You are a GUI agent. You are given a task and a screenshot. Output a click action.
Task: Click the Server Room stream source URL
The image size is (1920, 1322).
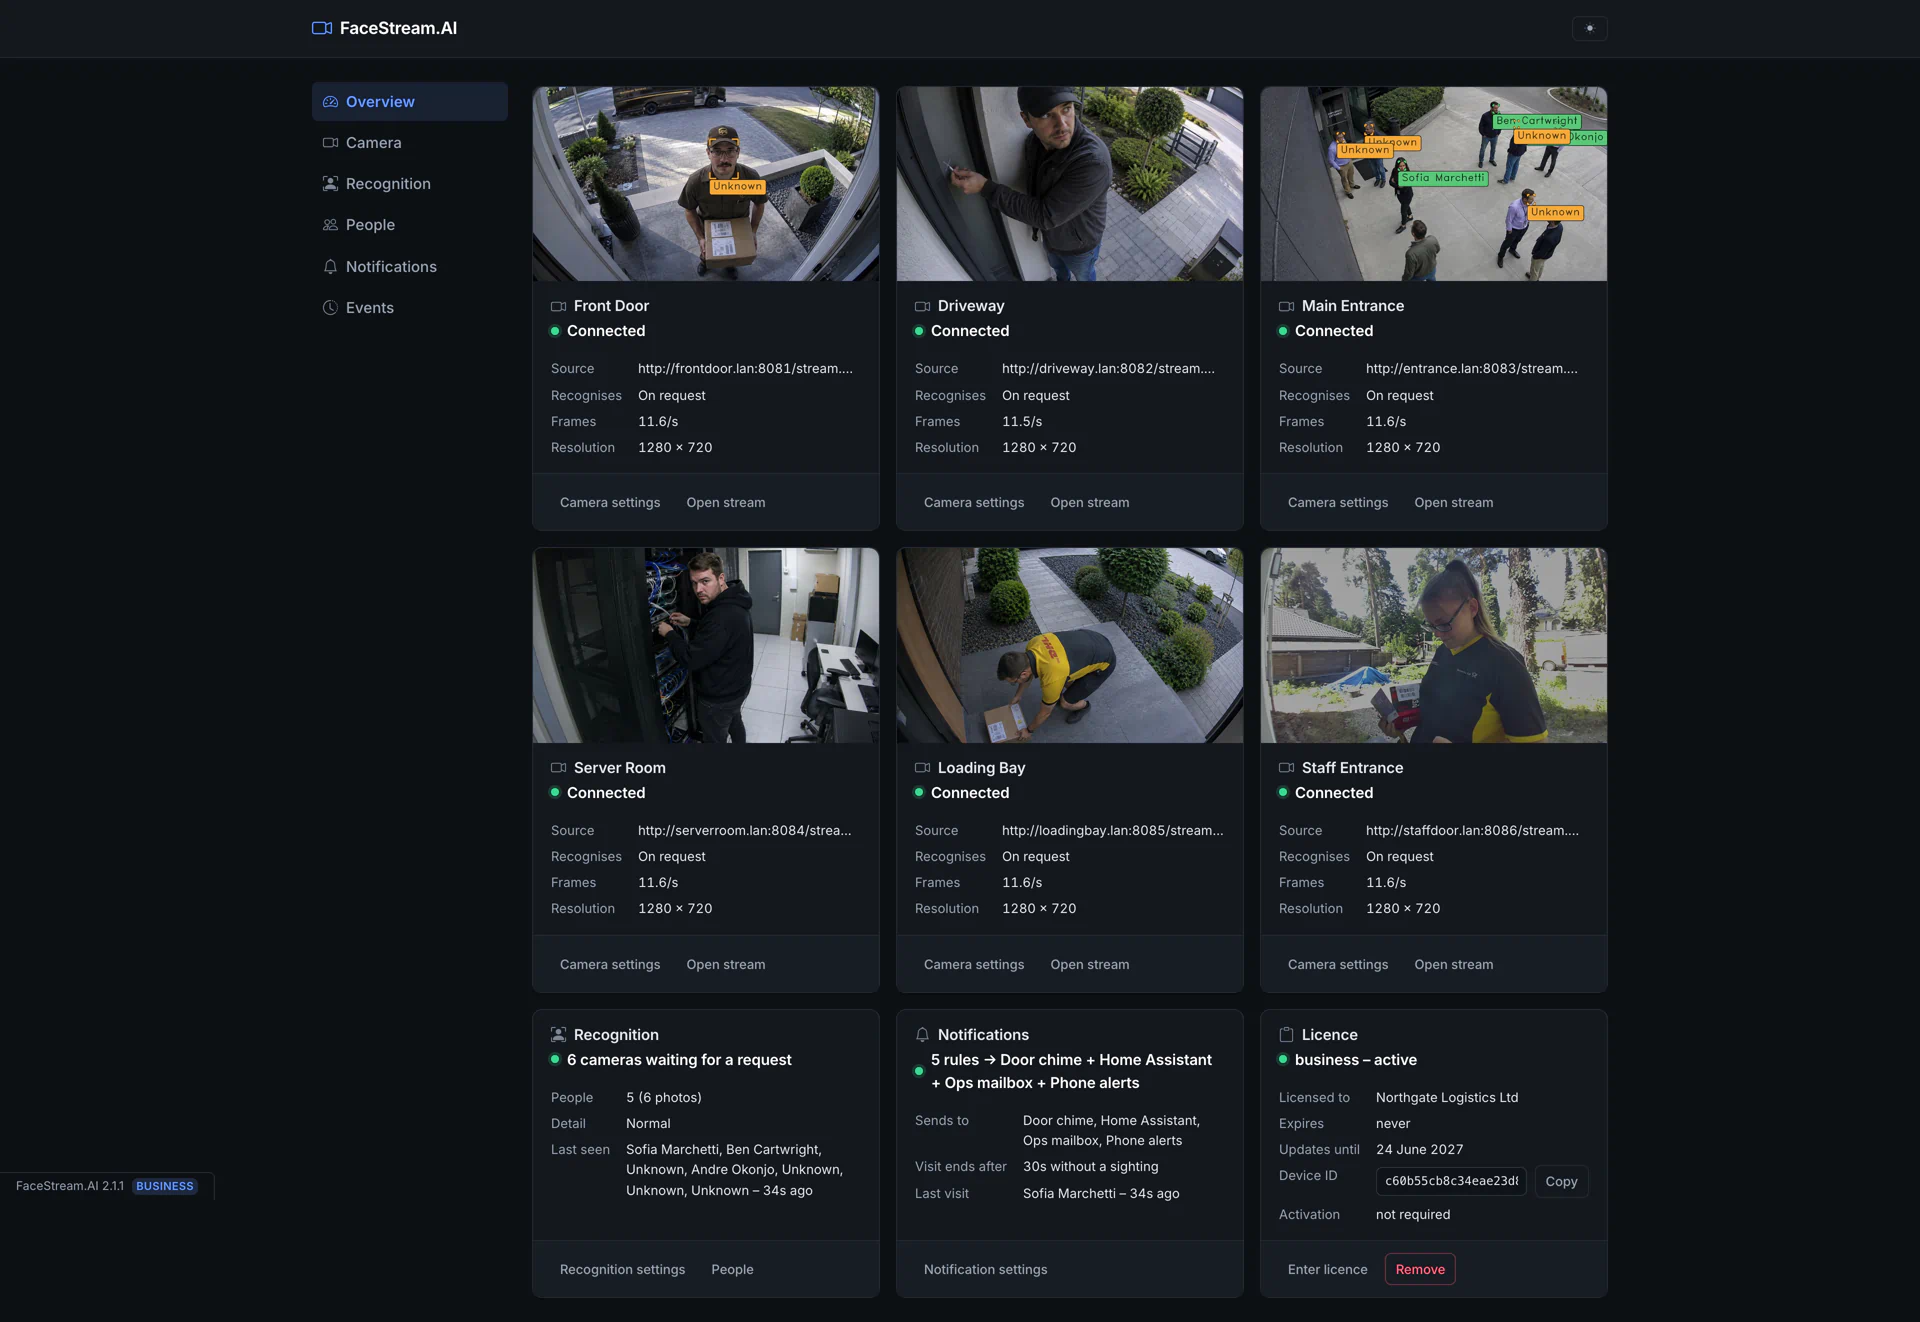pyautogui.click(x=745, y=831)
